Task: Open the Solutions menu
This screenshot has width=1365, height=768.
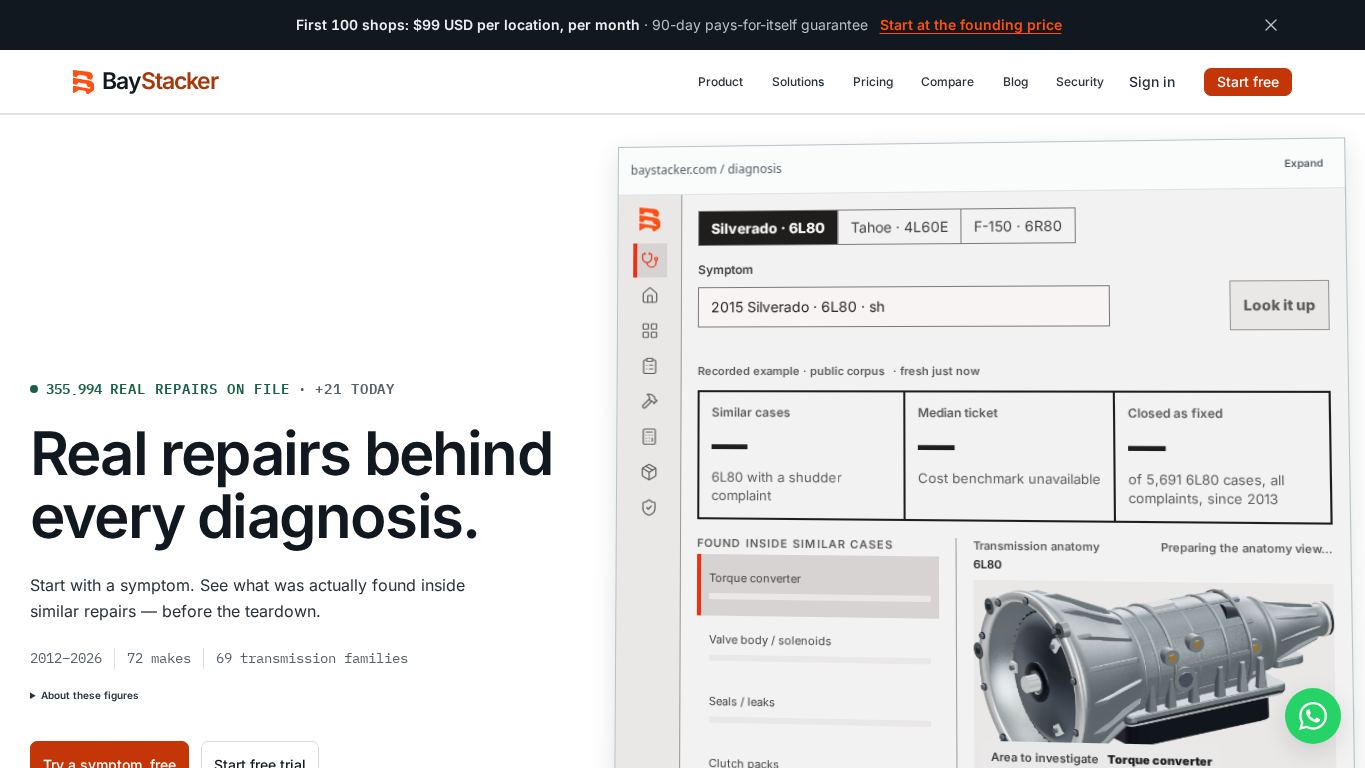Action: click(798, 82)
